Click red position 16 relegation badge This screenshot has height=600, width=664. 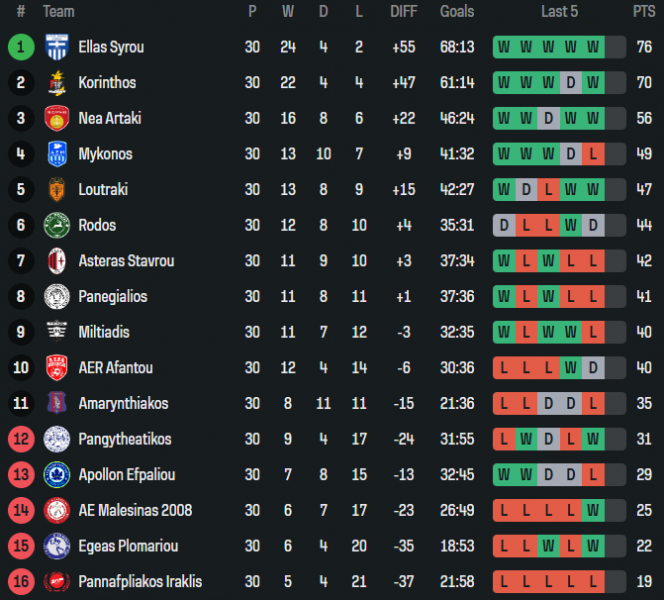21,582
